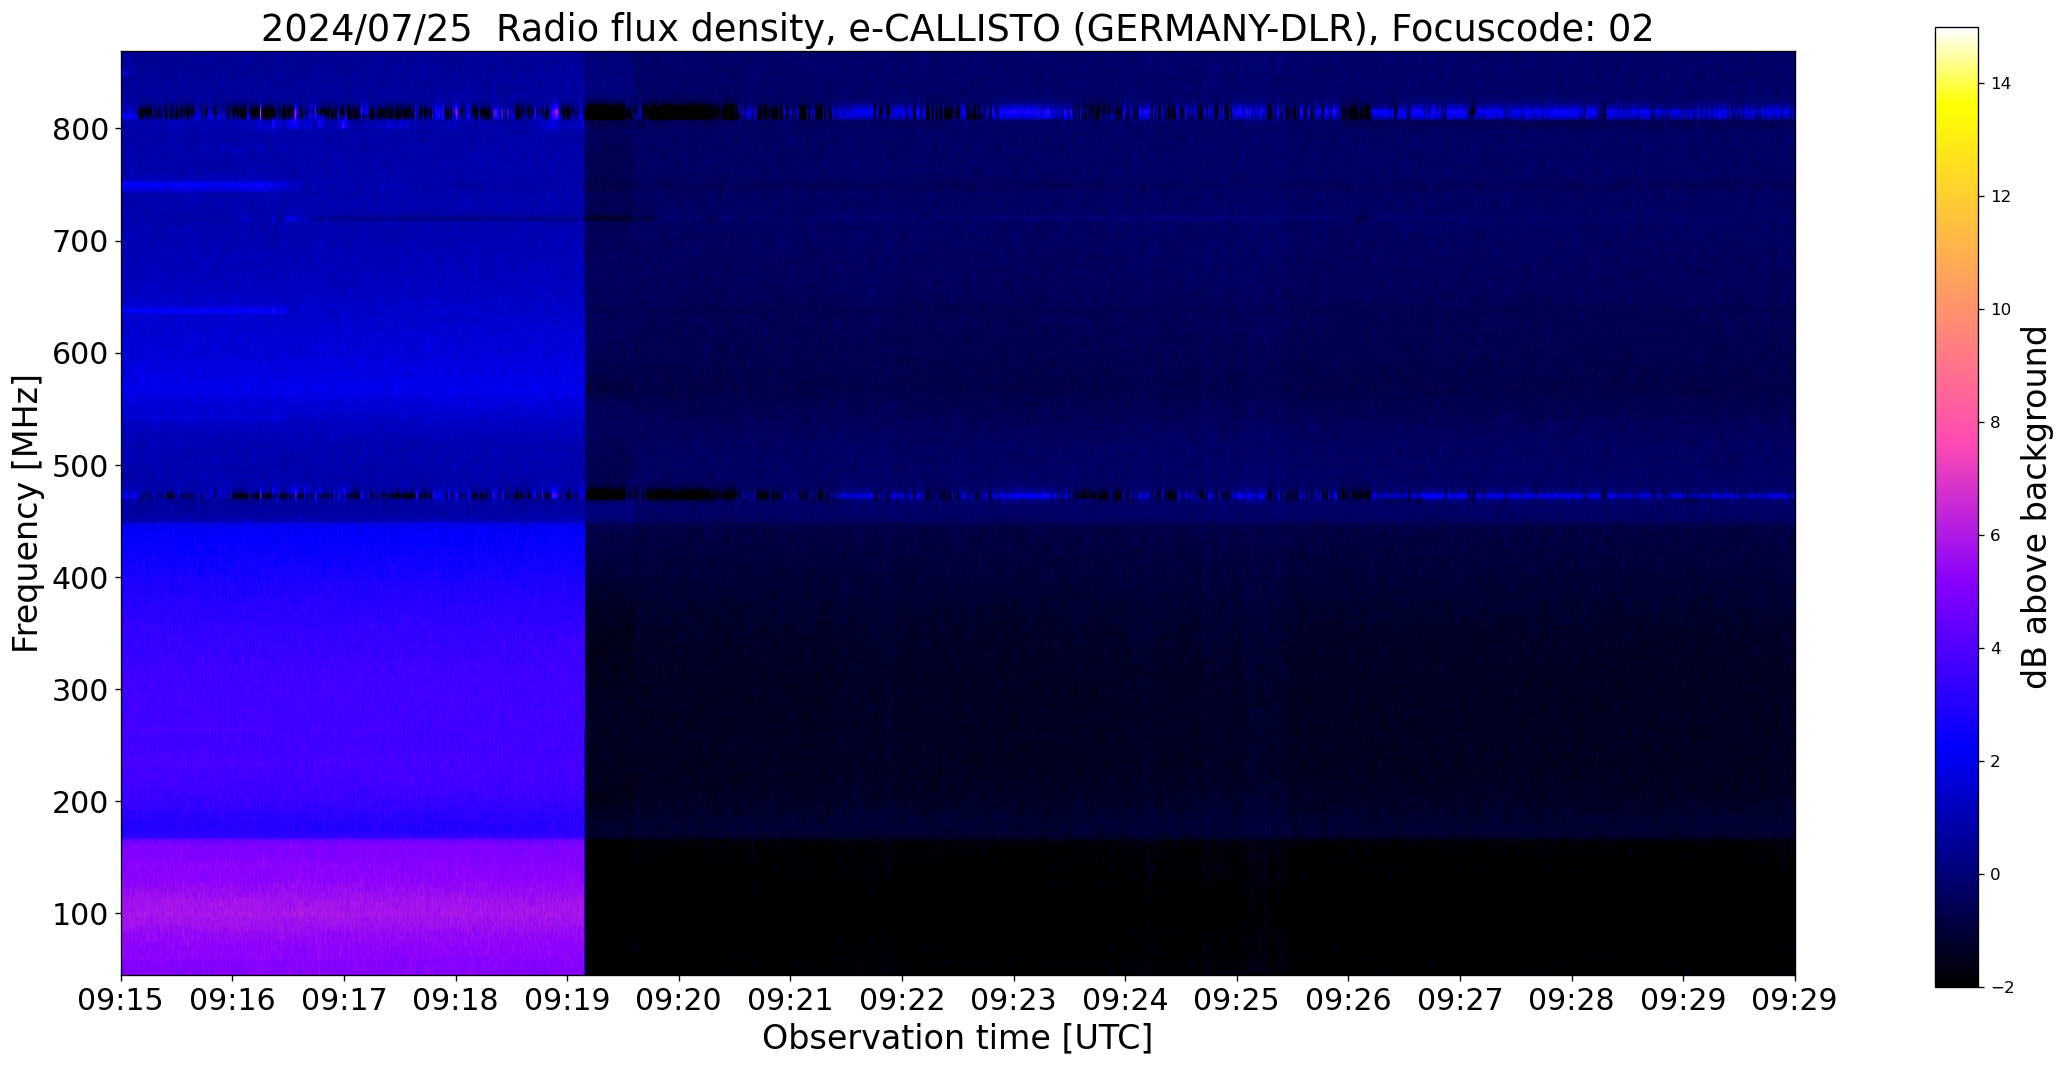Click the 09:17 time tick label

[x=345, y=1000]
